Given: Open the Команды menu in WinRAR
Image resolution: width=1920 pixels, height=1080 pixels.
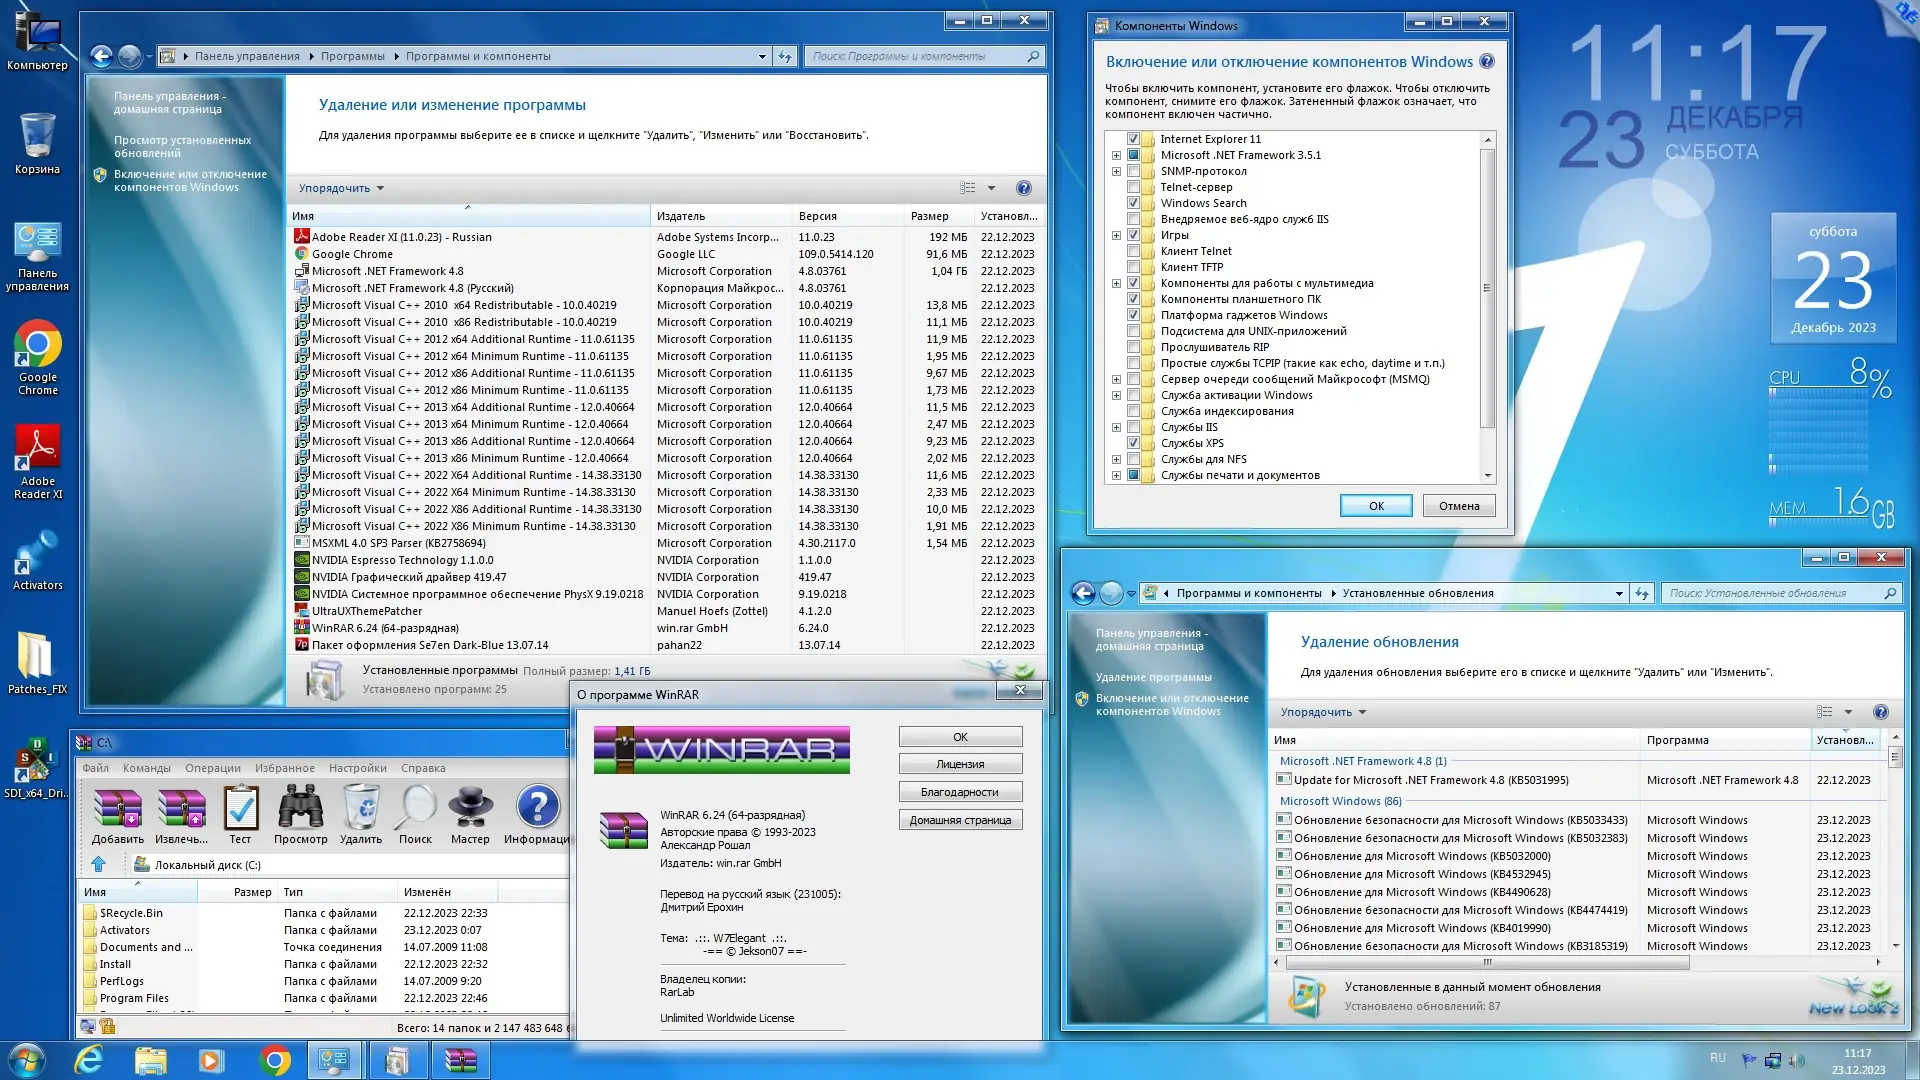Looking at the screenshot, I should tap(146, 768).
